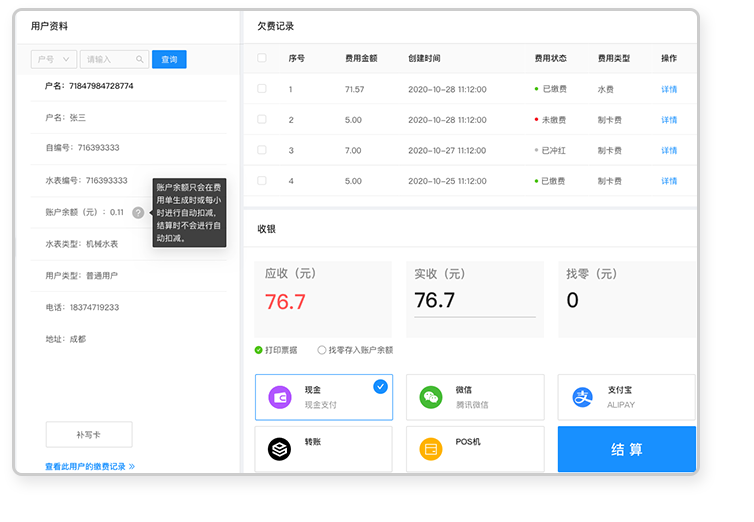Select the 微信 payment card
The image size is (754, 522).
tap(475, 397)
